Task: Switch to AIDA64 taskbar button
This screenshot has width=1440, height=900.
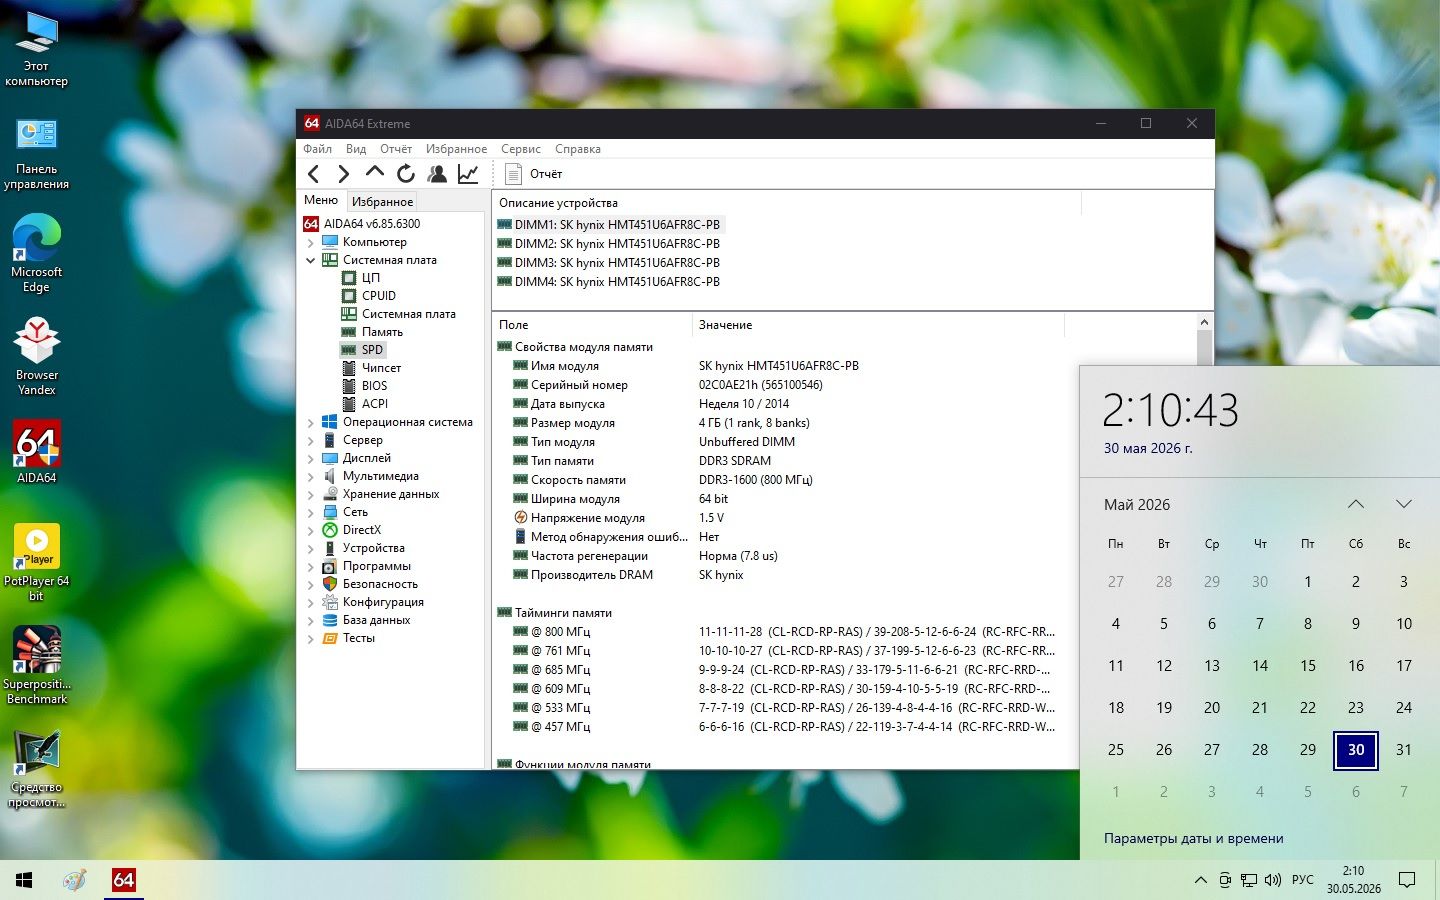Action: coord(123,880)
